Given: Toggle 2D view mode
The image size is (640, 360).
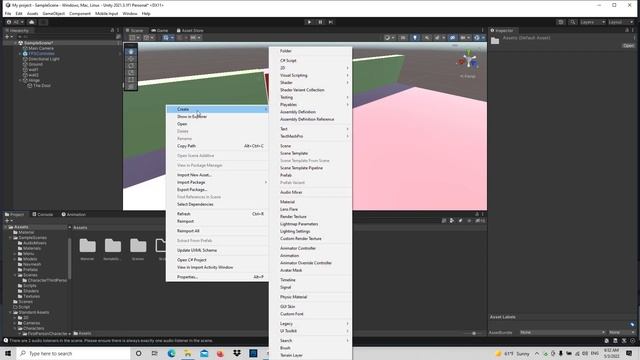Looking at the screenshot, I should point(403,38).
